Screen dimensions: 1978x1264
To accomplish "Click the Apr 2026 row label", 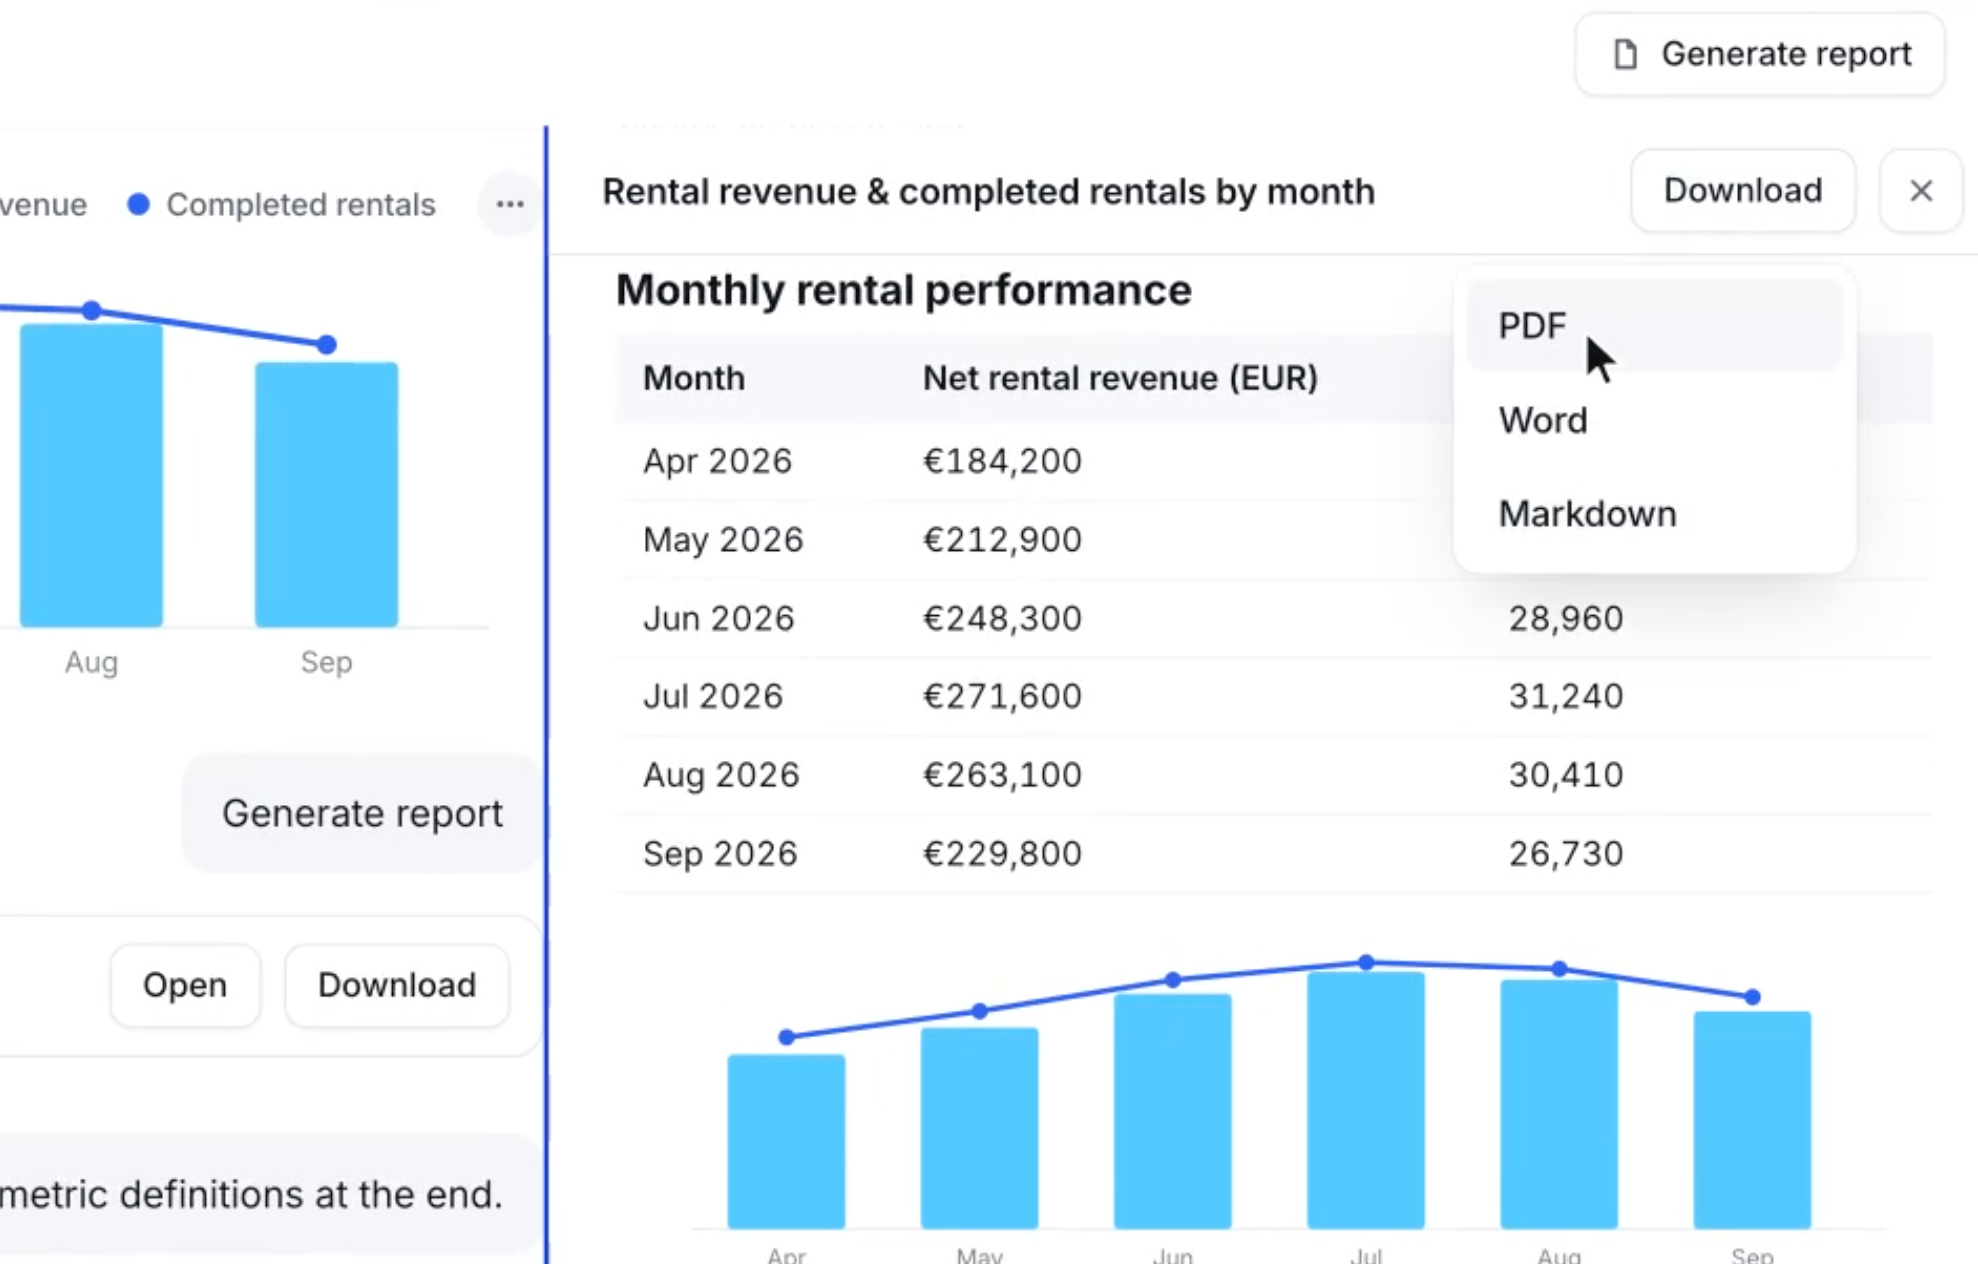I will (717, 461).
